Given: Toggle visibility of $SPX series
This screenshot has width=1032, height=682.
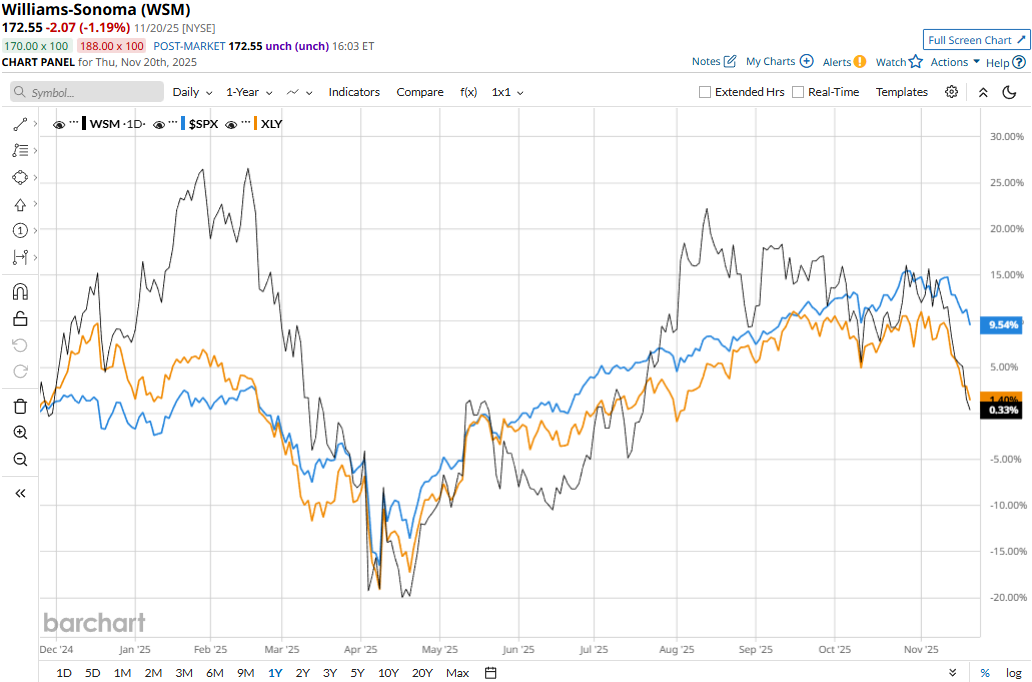Looking at the screenshot, I should 159,124.
